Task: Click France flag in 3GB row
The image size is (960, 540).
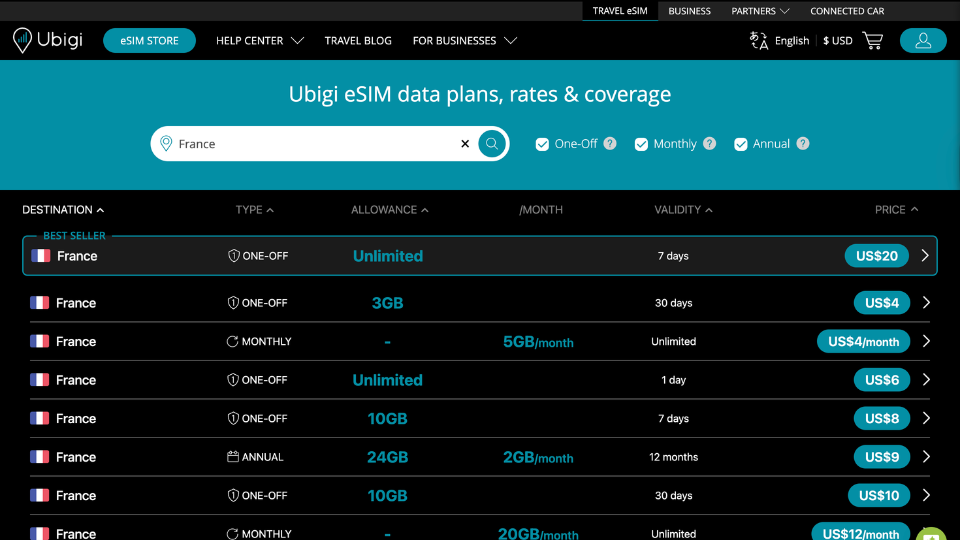Action: (x=40, y=302)
